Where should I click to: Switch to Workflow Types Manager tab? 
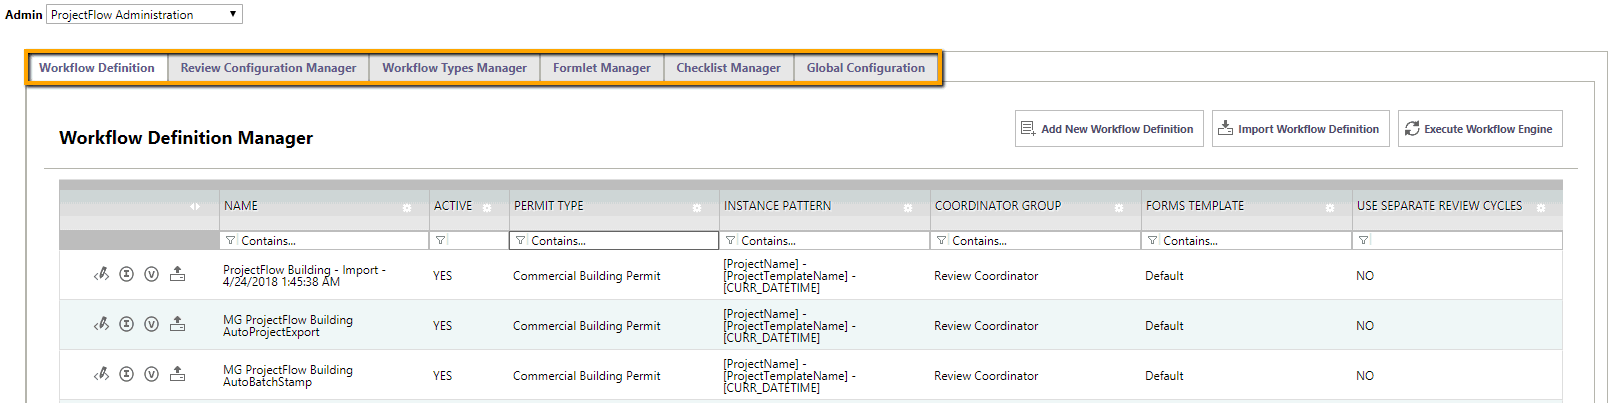pyautogui.click(x=454, y=68)
